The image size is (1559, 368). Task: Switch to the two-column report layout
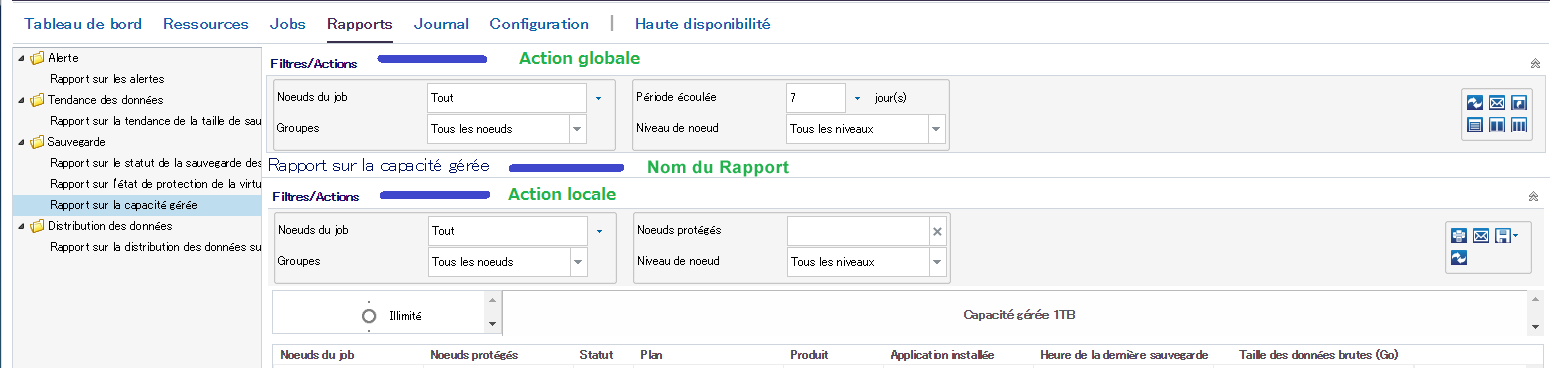coord(1497,125)
